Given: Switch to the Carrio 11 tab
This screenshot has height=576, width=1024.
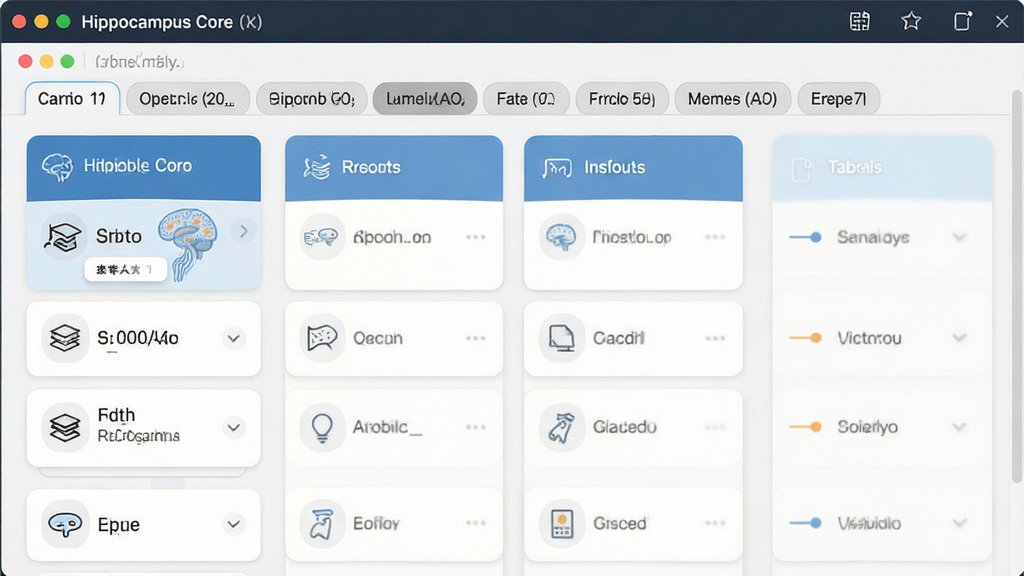Looking at the screenshot, I should point(72,99).
